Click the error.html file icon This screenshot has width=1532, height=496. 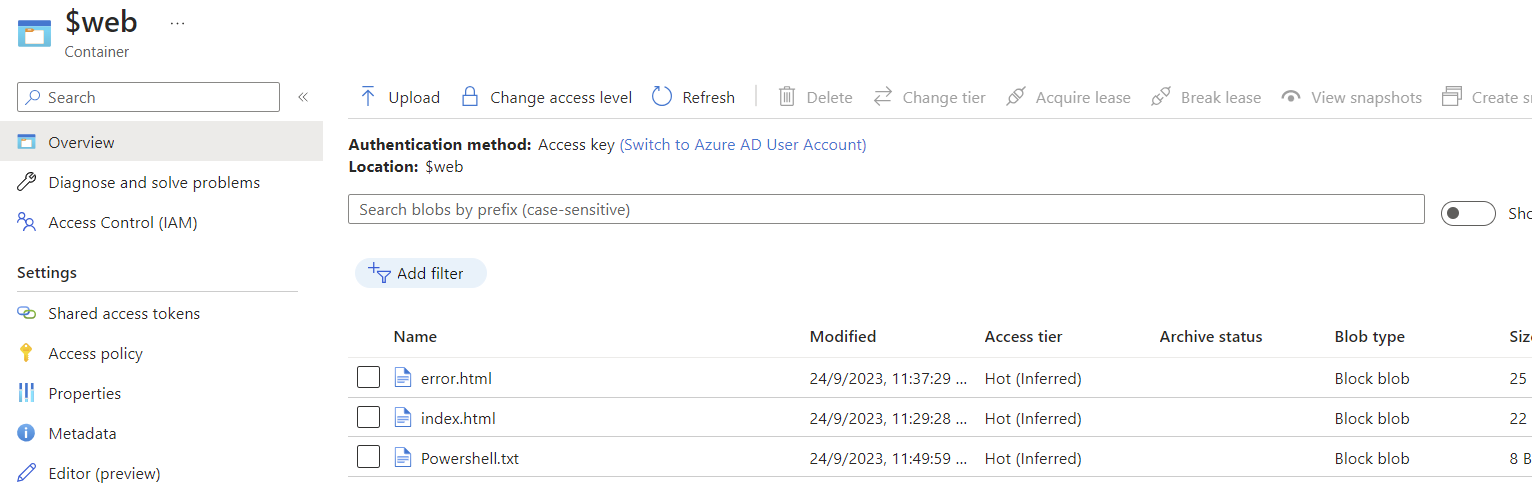coord(403,378)
